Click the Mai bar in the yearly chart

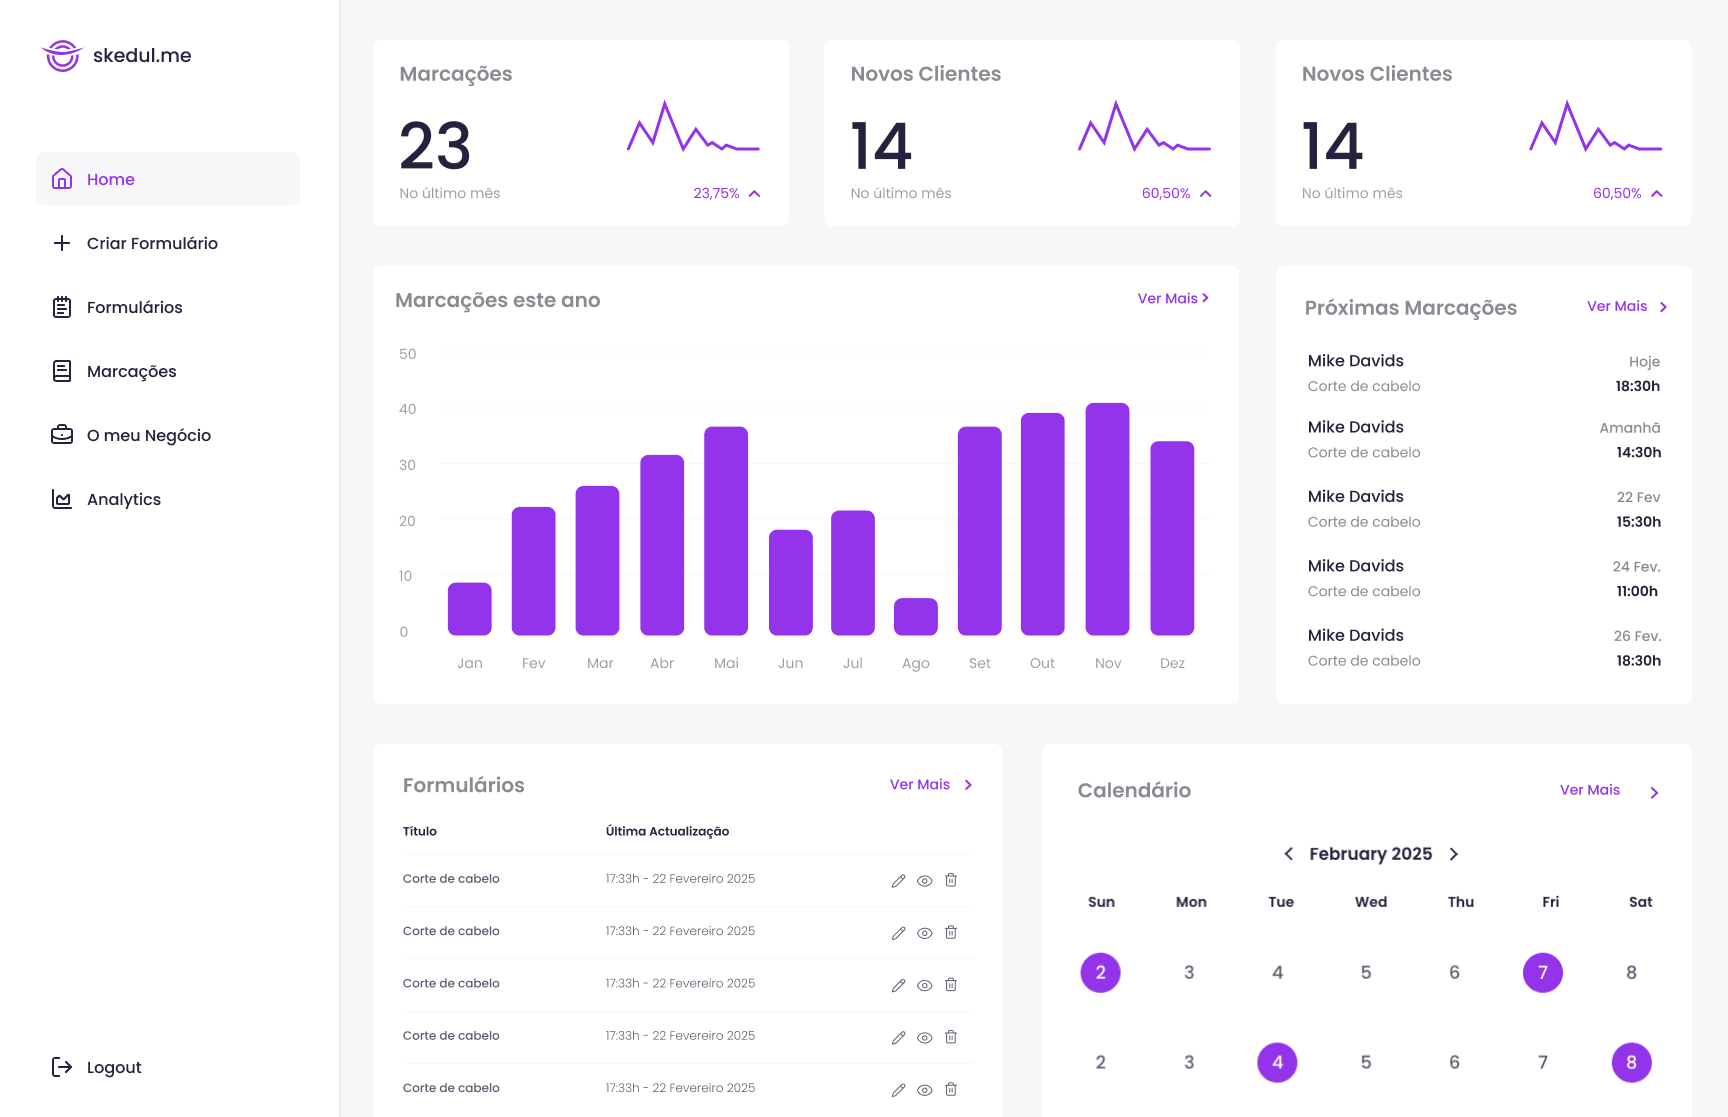click(x=726, y=531)
